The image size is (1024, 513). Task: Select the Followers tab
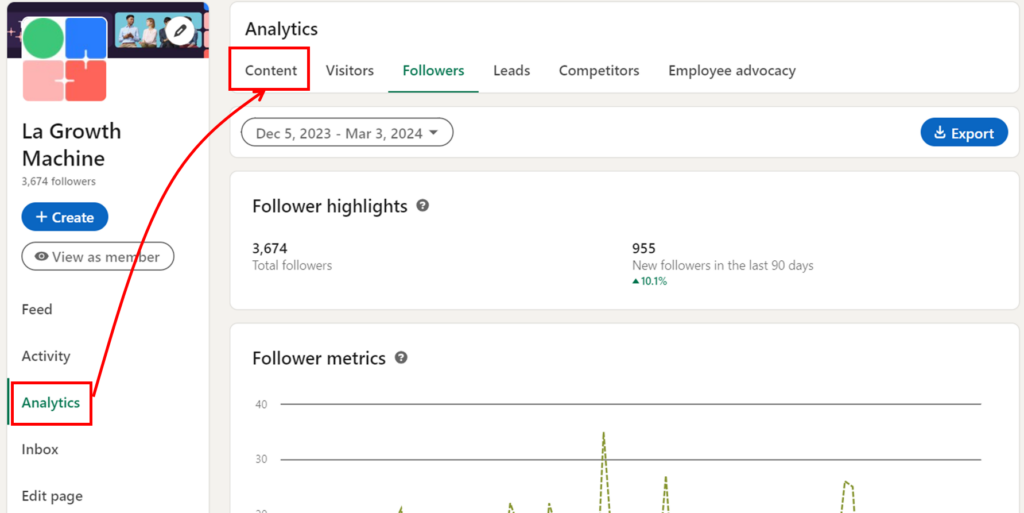click(x=433, y=70)
